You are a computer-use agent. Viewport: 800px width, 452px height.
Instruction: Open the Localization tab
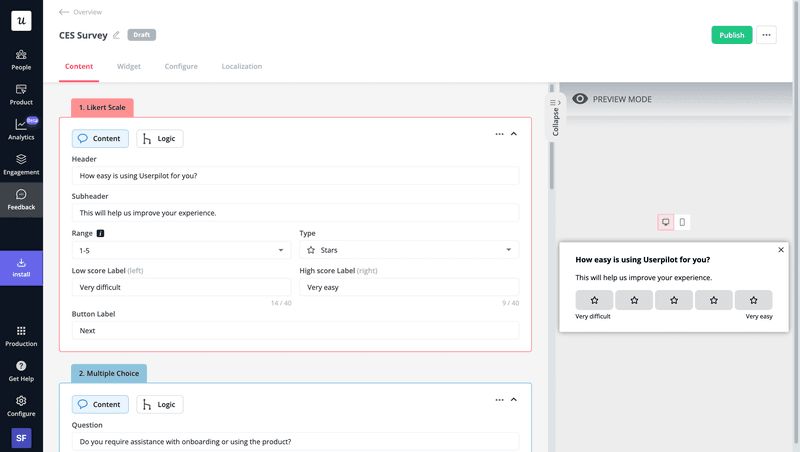tap(241, 67)
